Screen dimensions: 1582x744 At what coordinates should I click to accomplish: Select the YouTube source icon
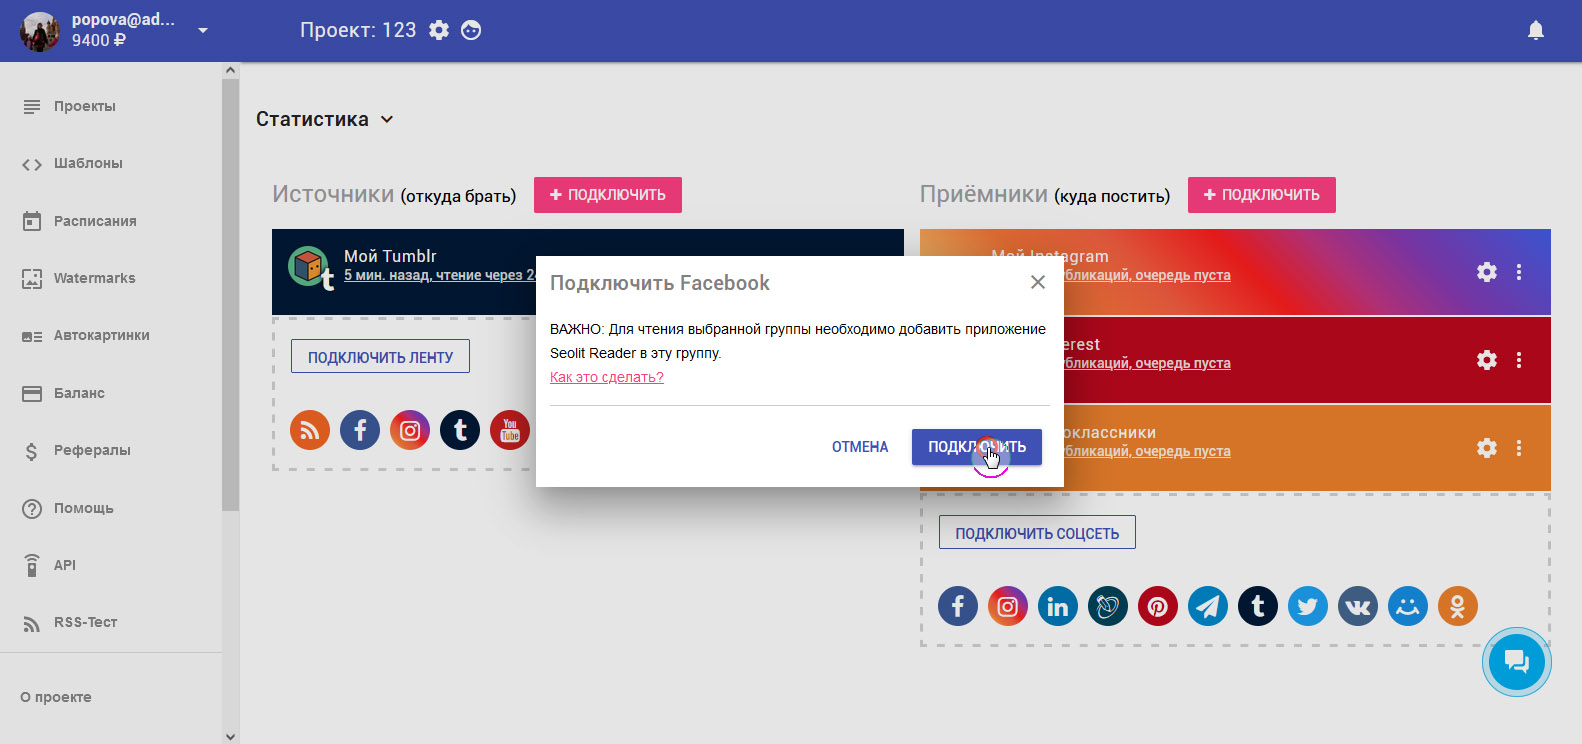tap(510, 430)
